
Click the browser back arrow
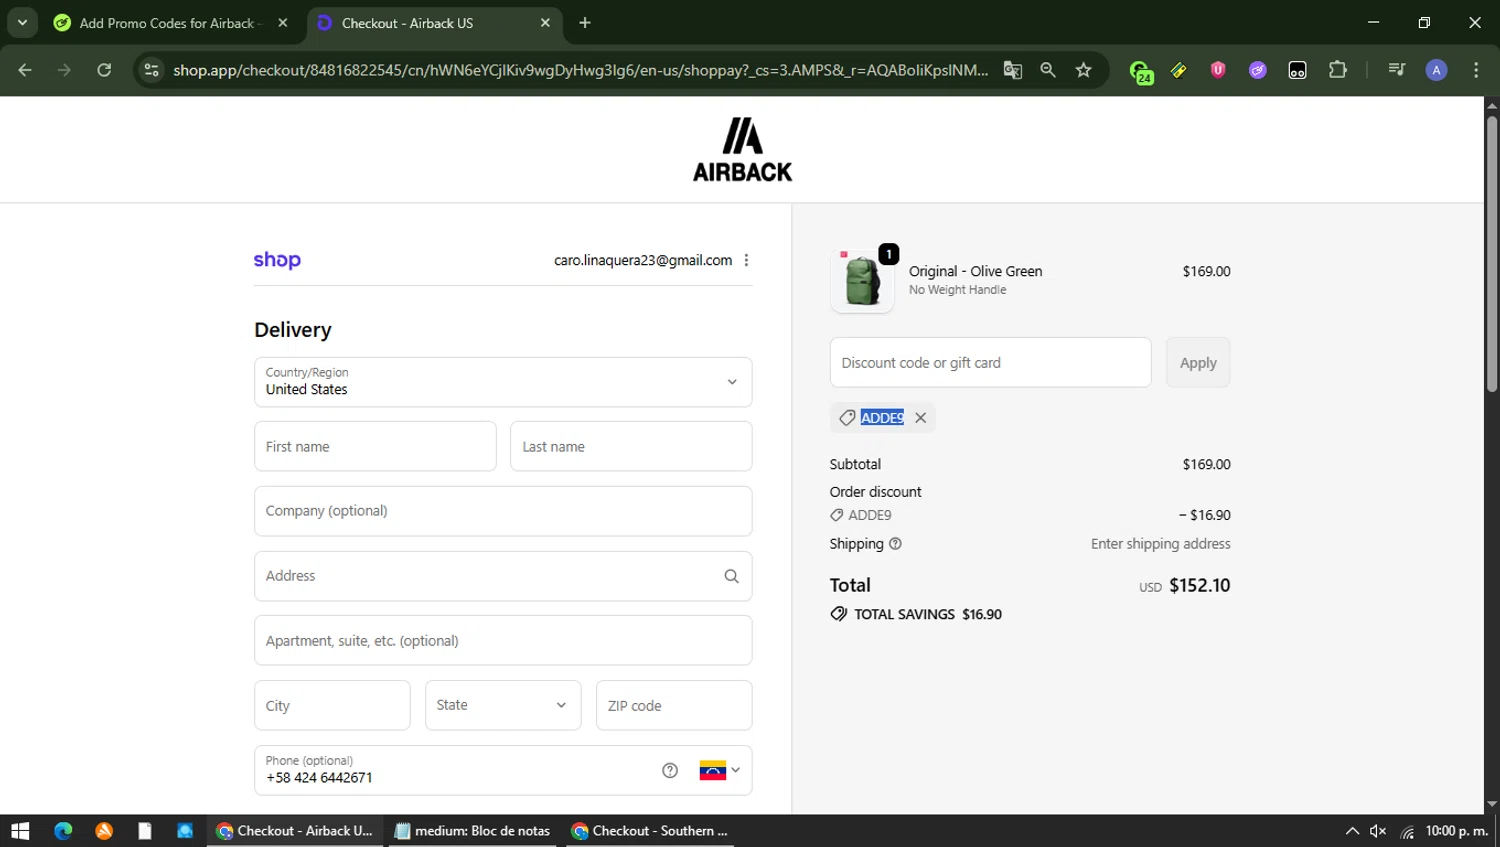(x=25, y=70)
